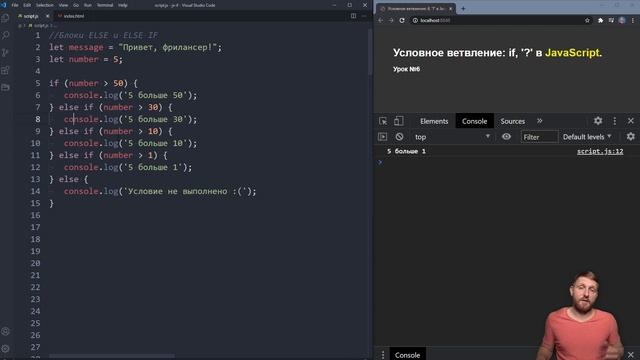Open editor More Actions ellipsis
Viewport: 640px width, 360px height.
pyautogui.click(x=364, y=16)
